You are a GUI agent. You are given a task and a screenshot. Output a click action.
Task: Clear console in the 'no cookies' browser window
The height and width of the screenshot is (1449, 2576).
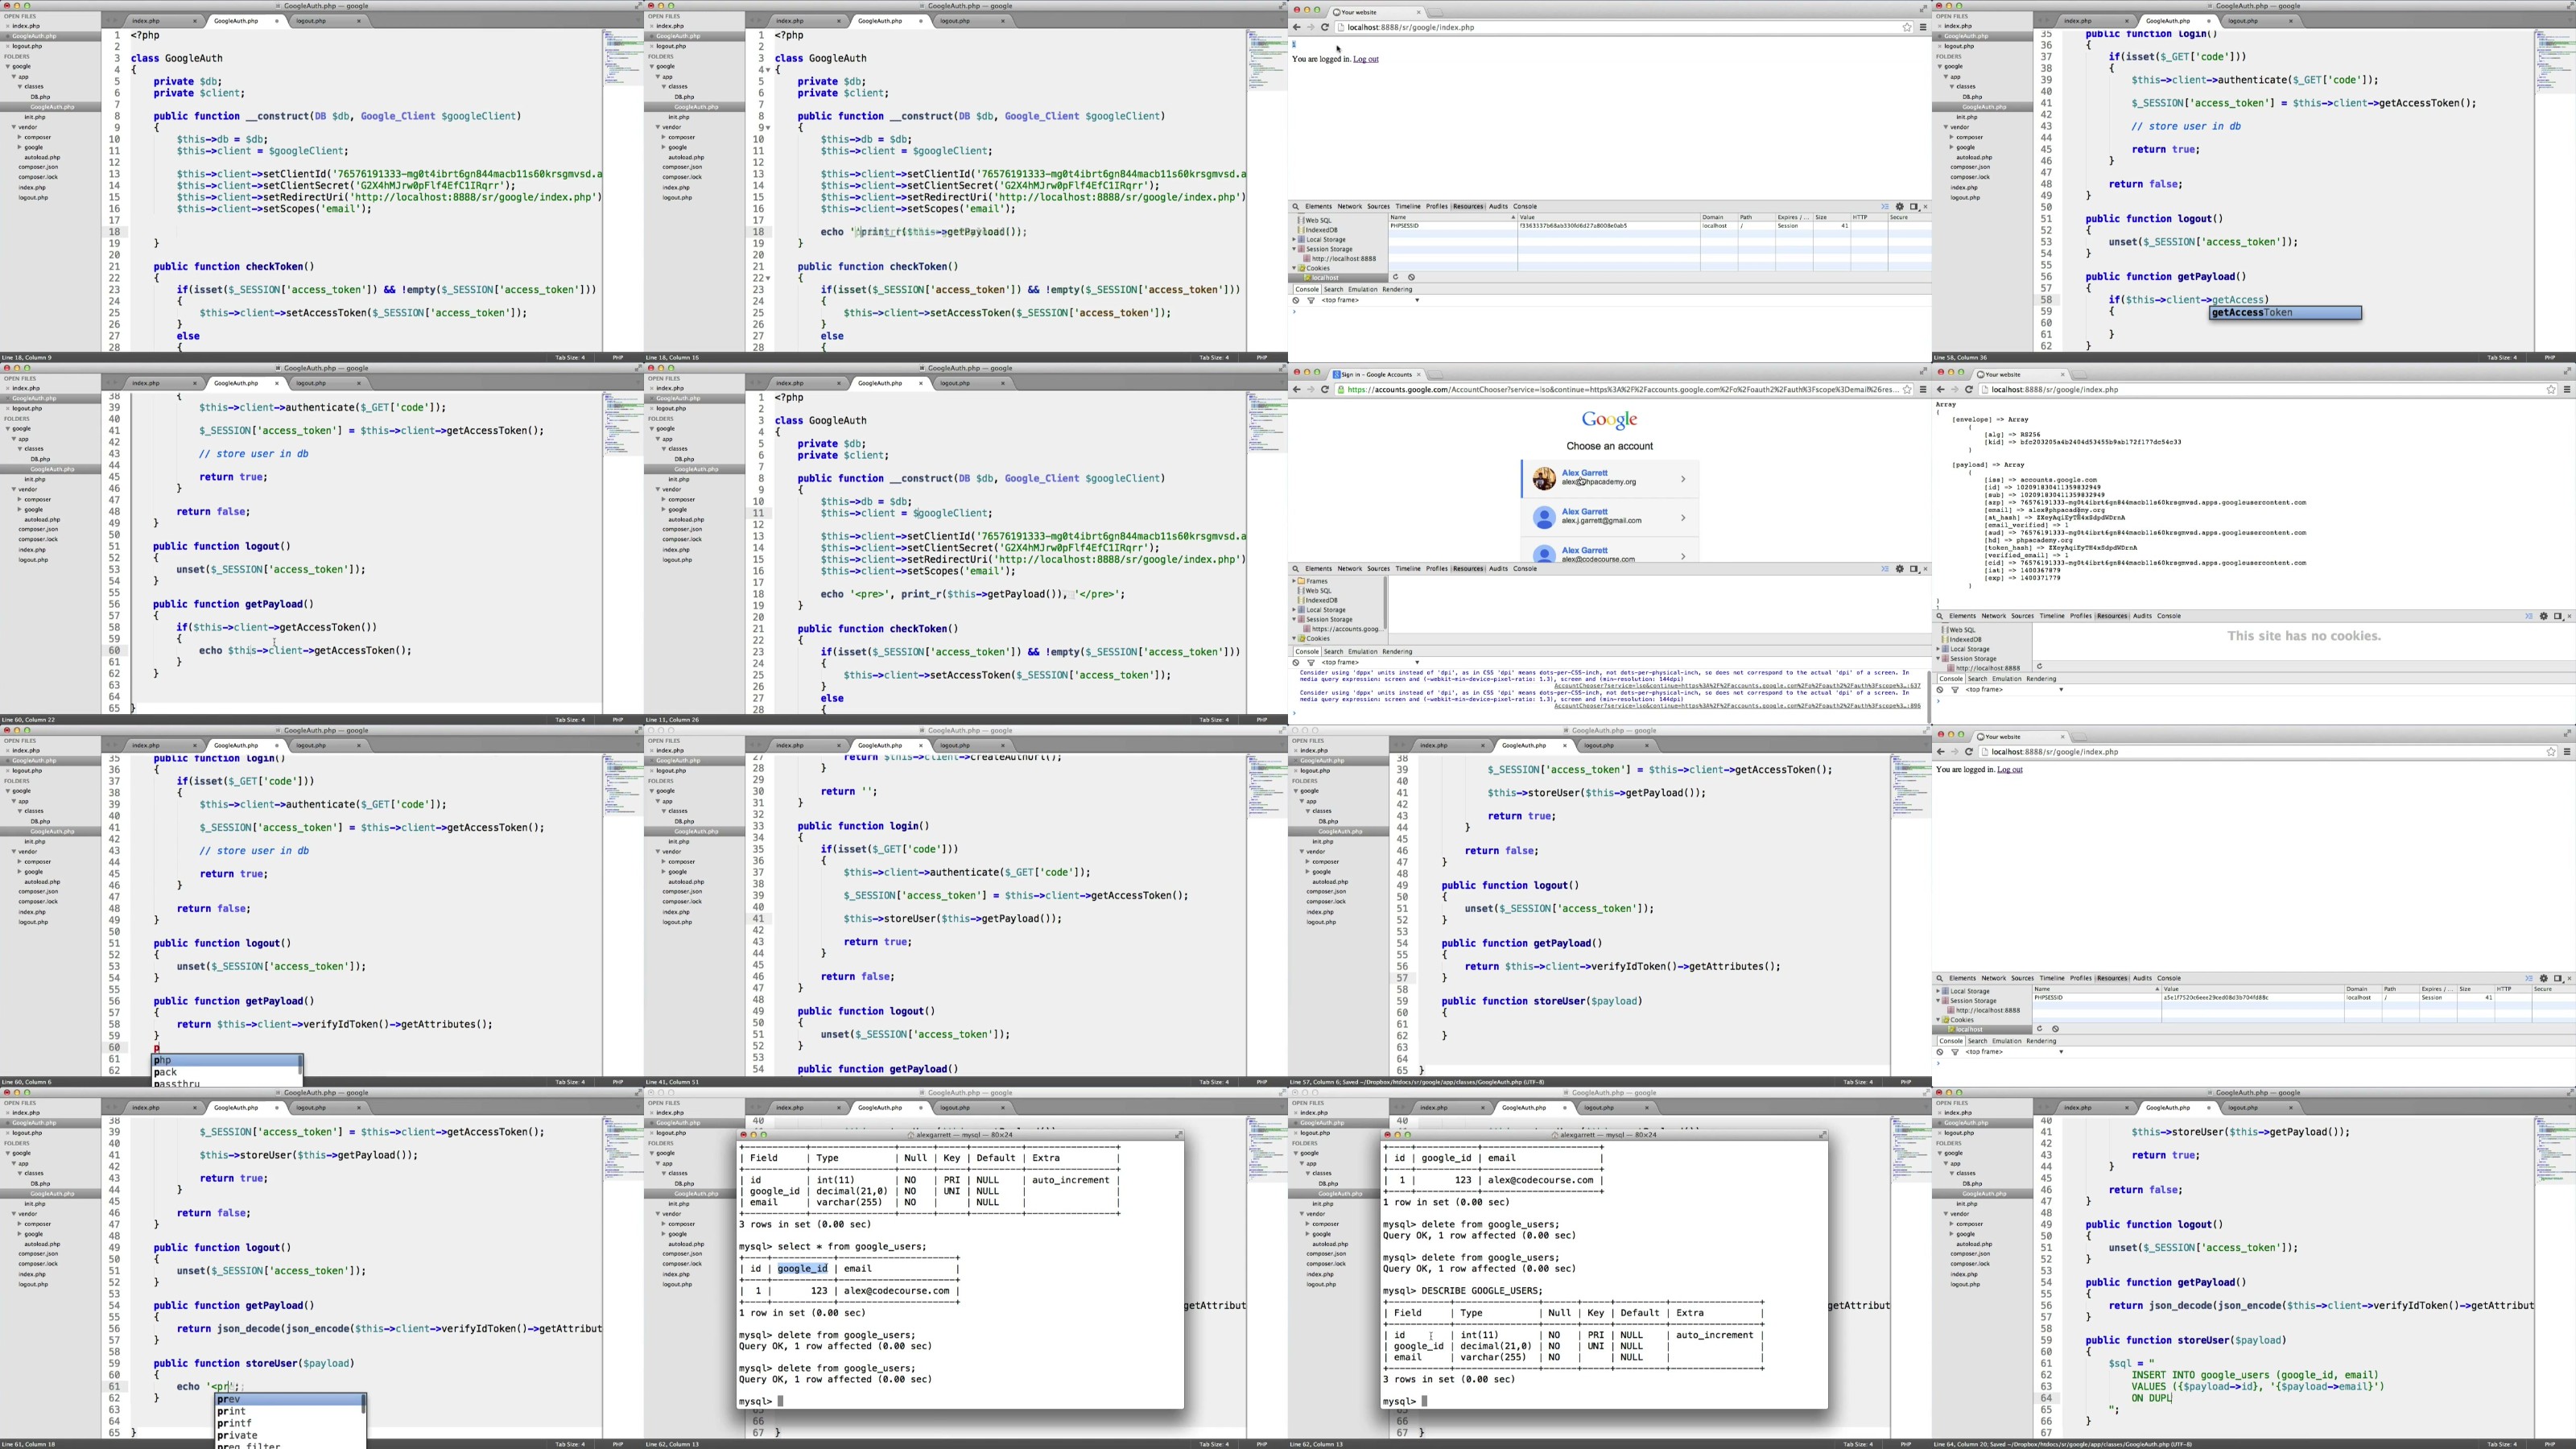coord(1940,690)
